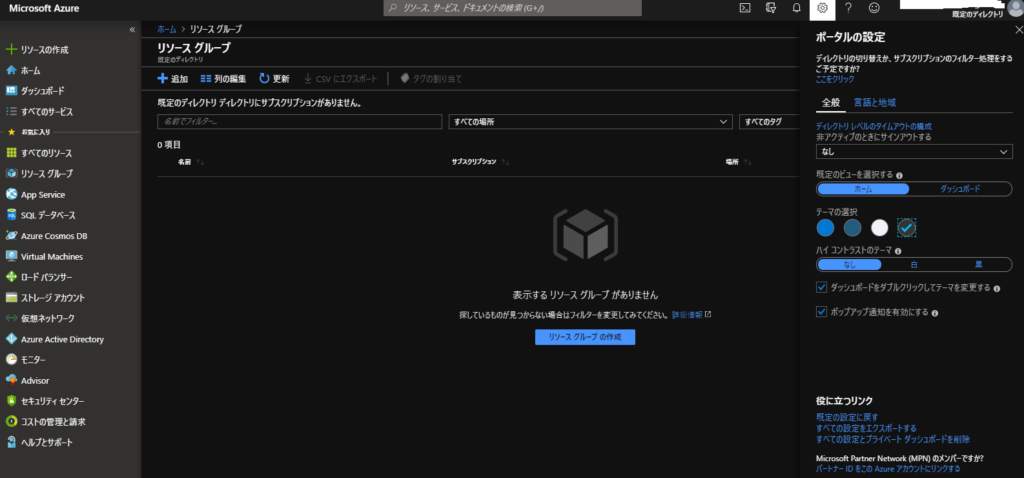
Task: Click 既定の設定に戻す link
Action: coord(847,417)
